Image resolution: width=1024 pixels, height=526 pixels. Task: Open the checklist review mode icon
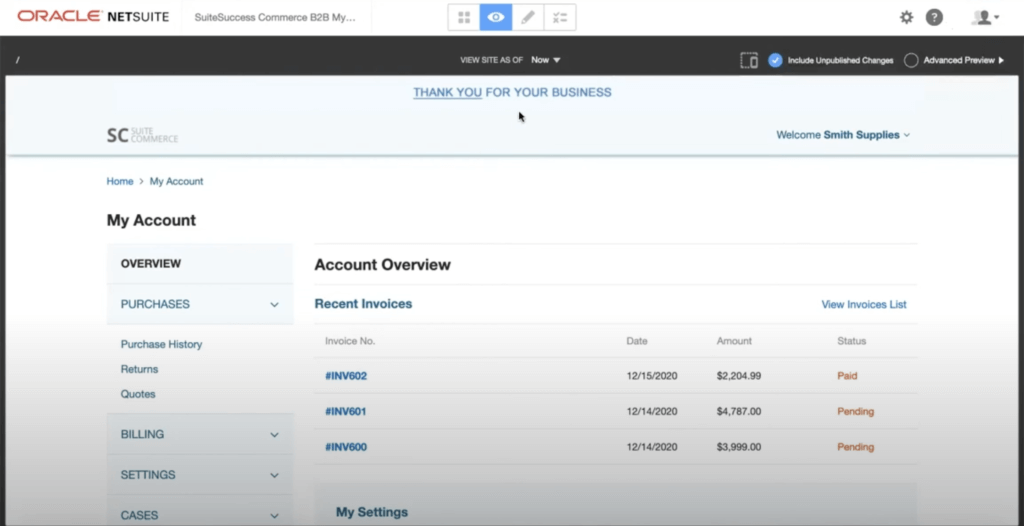tap(560, 17)
